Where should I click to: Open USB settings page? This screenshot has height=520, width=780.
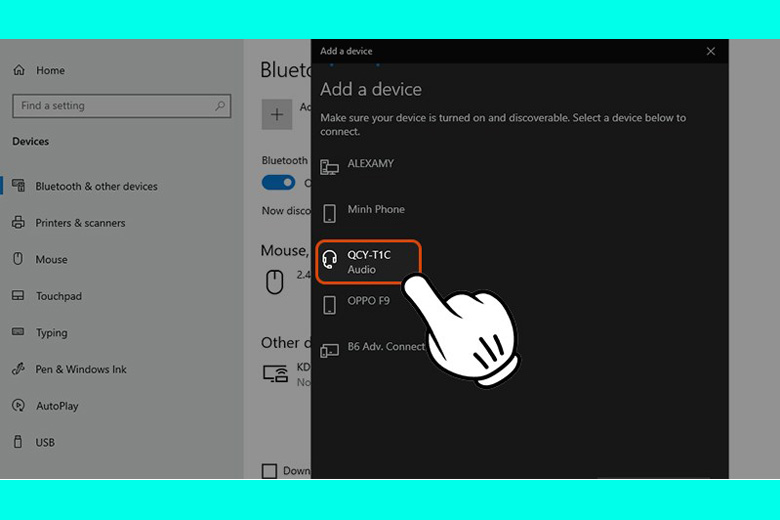(x=45, y=442)
